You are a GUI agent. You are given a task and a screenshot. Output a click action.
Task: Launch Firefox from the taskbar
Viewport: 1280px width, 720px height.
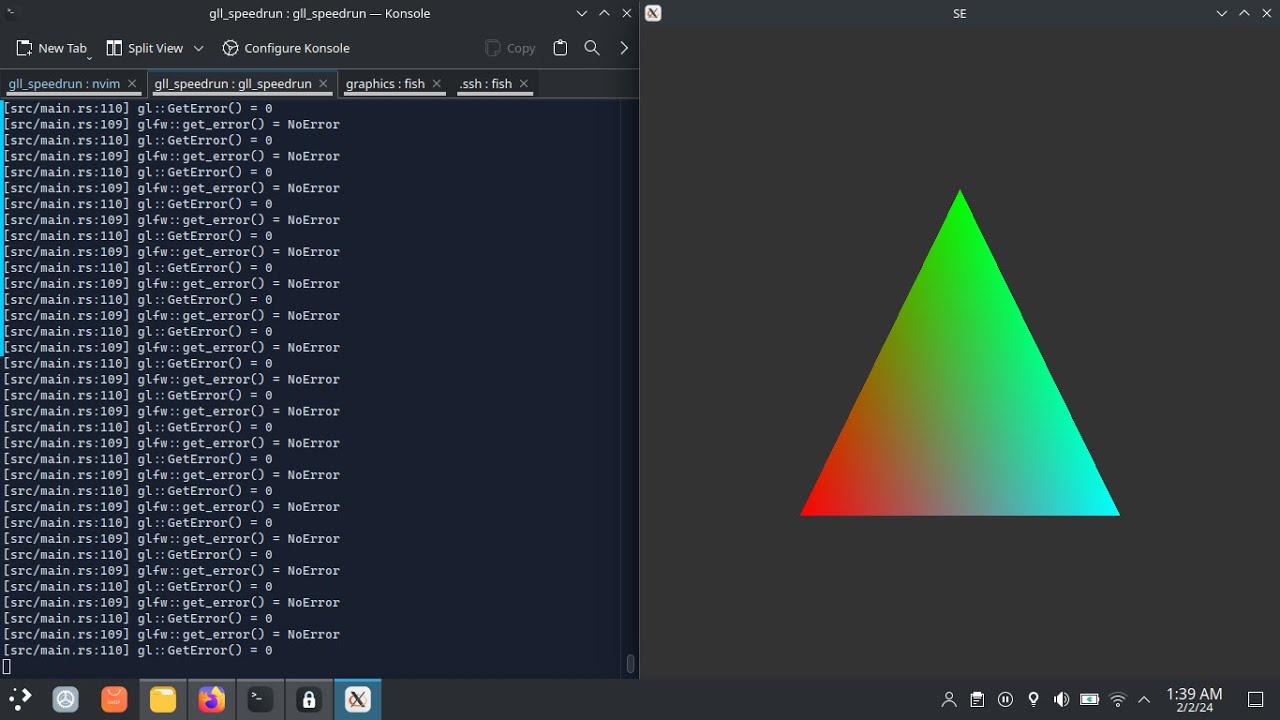coord(211,700)
